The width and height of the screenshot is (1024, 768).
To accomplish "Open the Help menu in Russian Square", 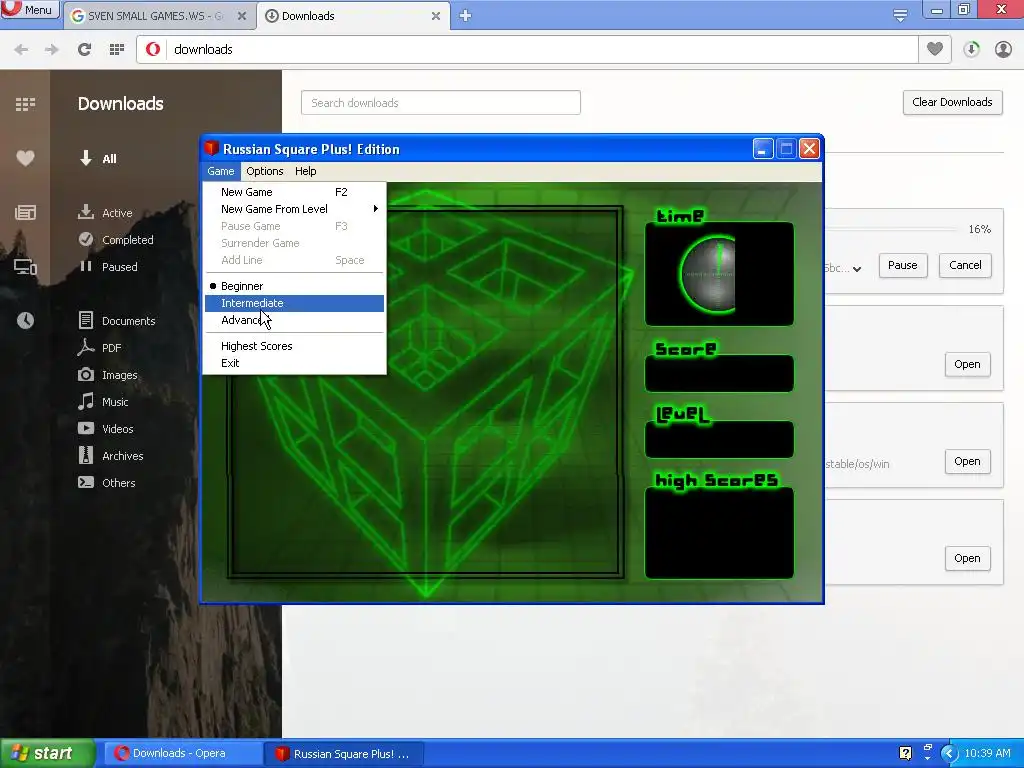I will click(x=306, y=171).
